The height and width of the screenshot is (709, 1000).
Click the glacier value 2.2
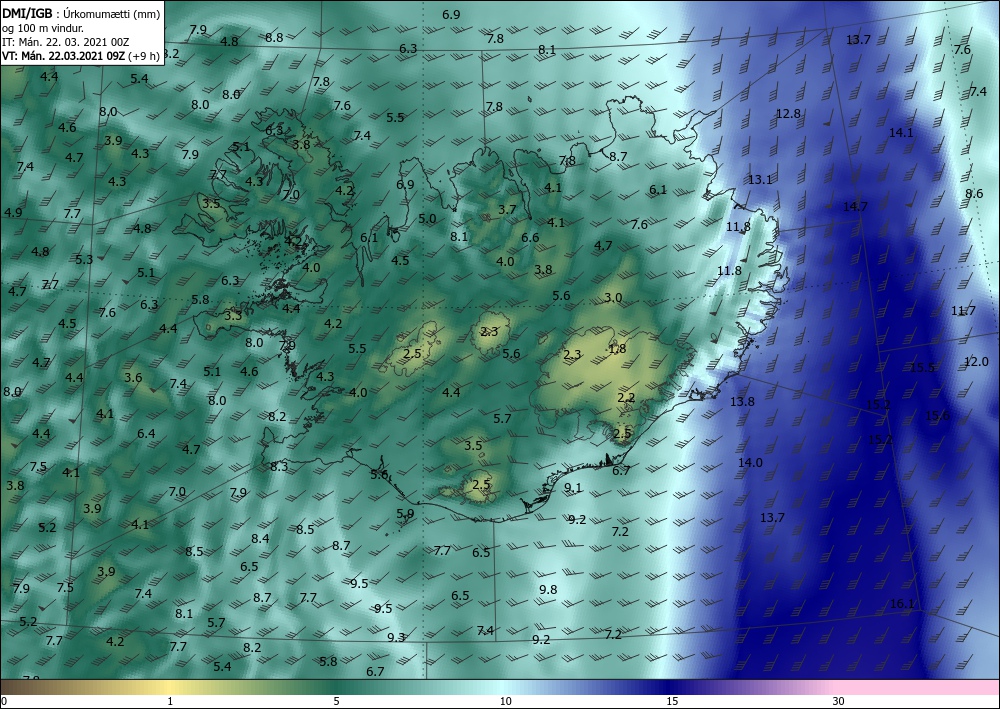pyautogui.click(x=626, y=398)
